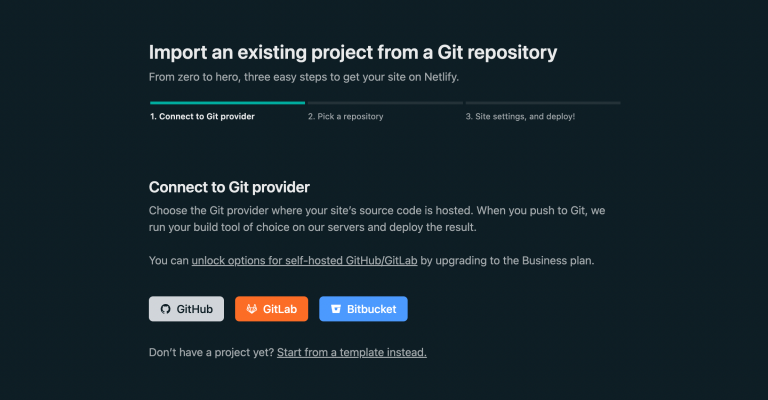
Task: Click the GitHub octocat icon
Action: [x=166, y=309]
